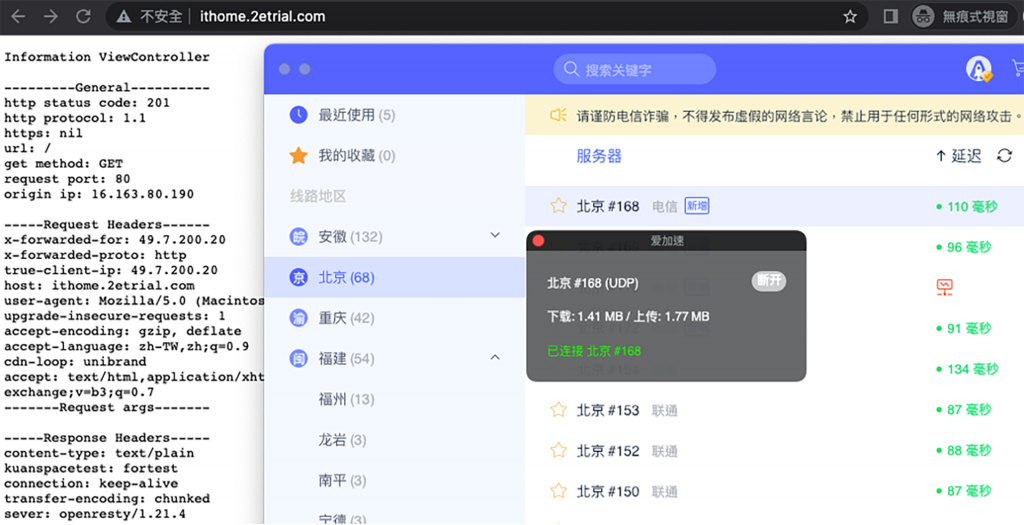The image size is (1024, 525).
Task: Favorite server 北京 #150 with star
Action: [558, 491]
